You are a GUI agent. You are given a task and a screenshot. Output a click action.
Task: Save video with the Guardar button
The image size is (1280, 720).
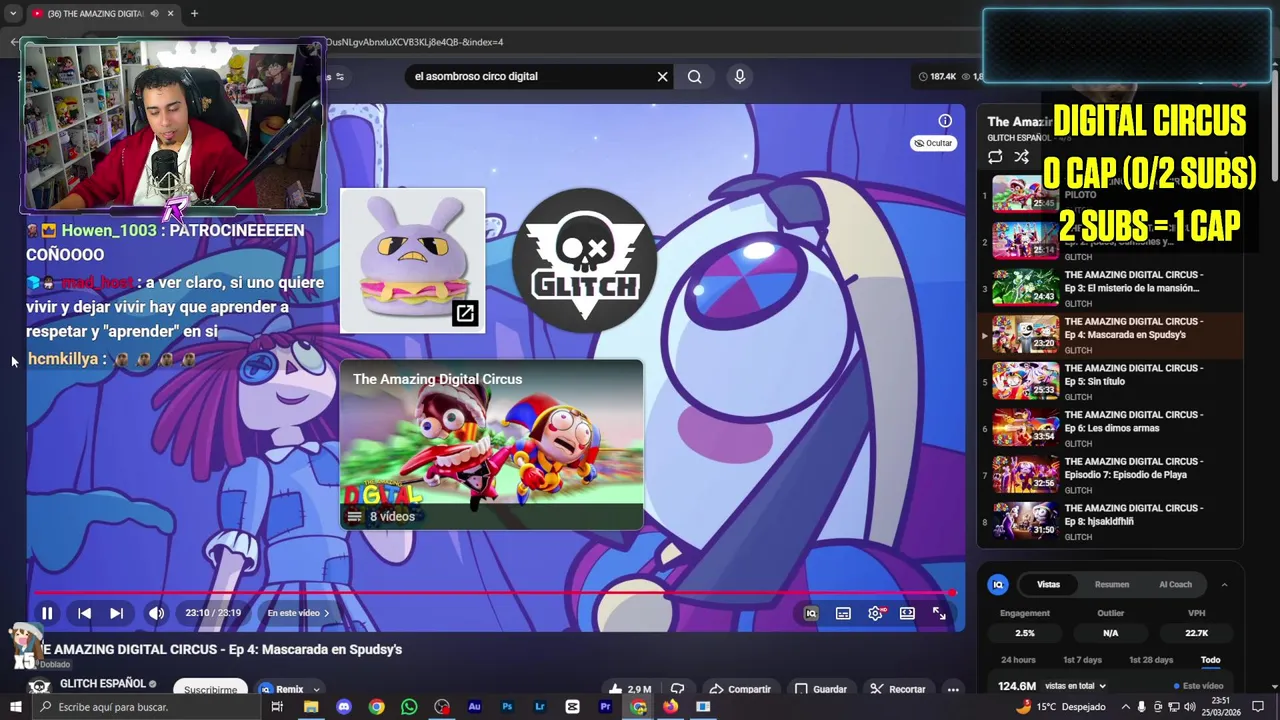click(821, 689)
